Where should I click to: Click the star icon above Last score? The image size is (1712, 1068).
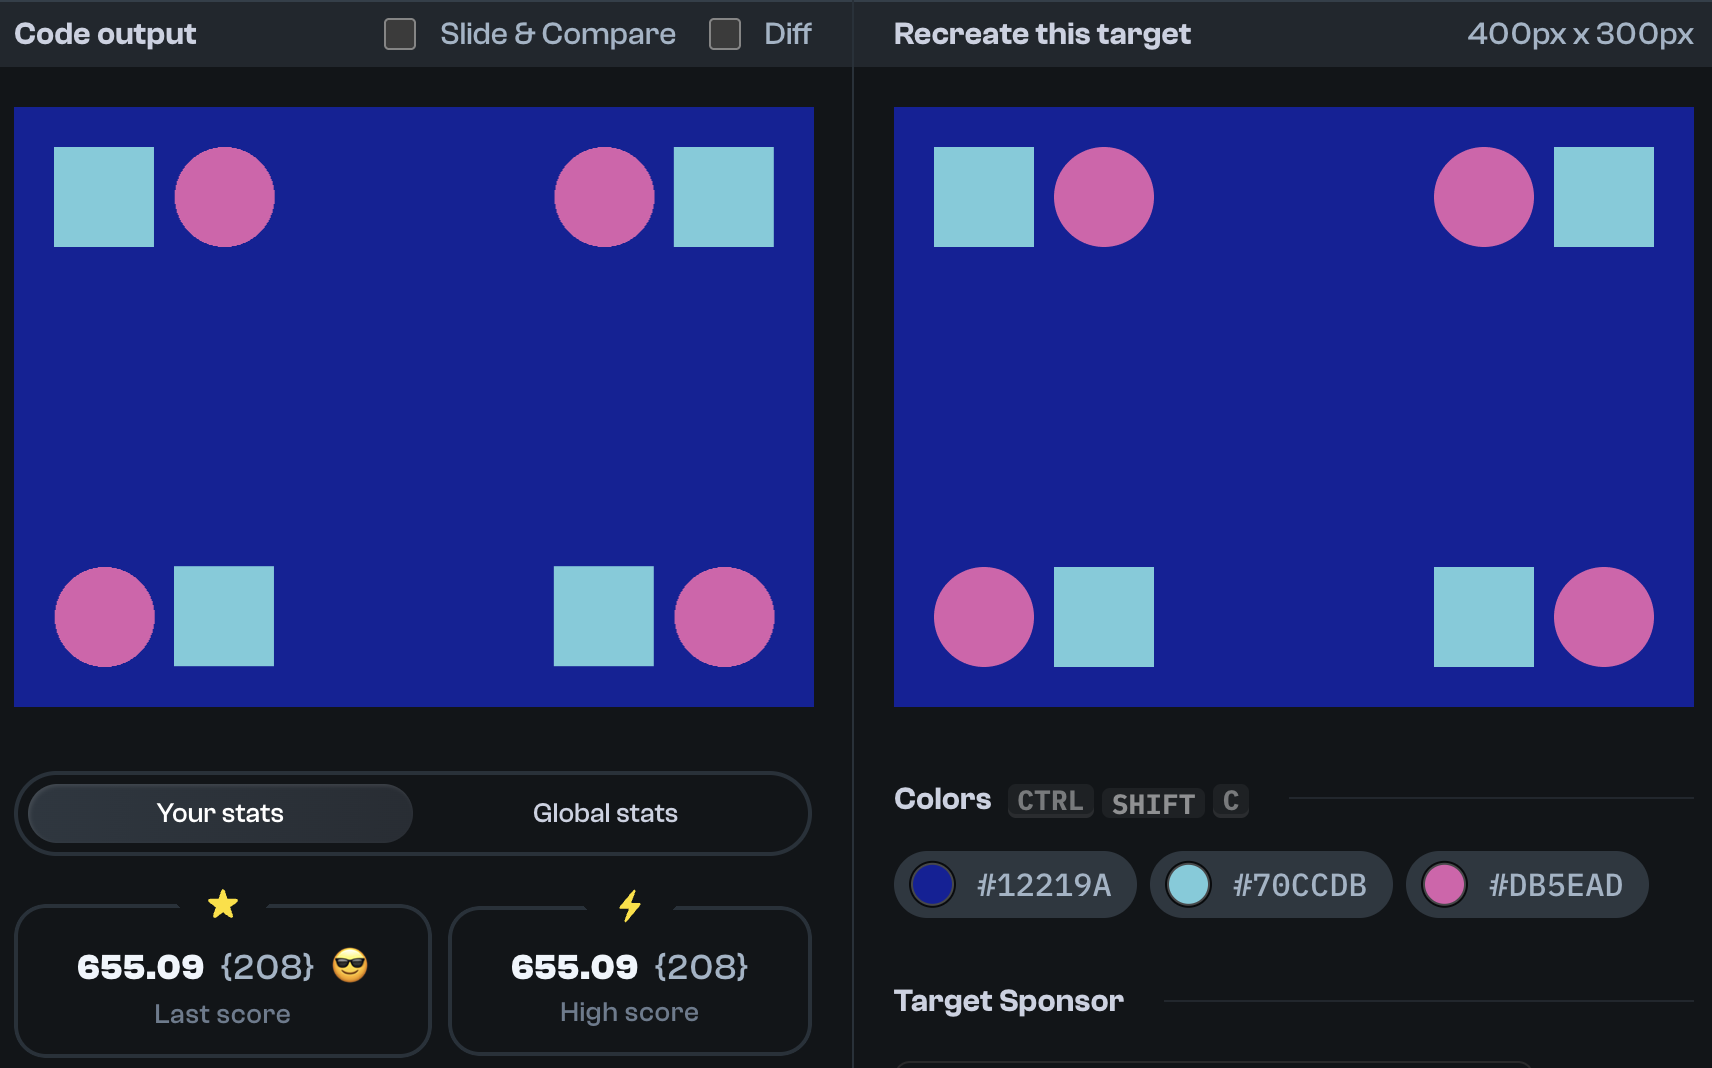pos(223,903)
